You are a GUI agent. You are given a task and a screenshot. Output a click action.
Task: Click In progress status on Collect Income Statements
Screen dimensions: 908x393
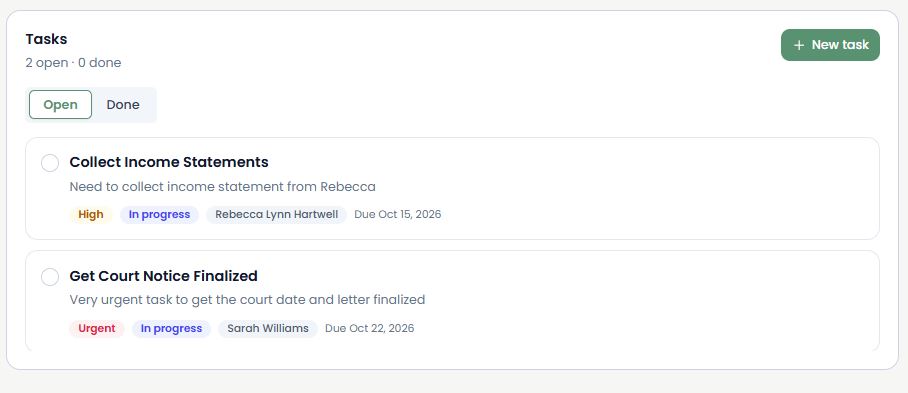(x=159, y=215)
